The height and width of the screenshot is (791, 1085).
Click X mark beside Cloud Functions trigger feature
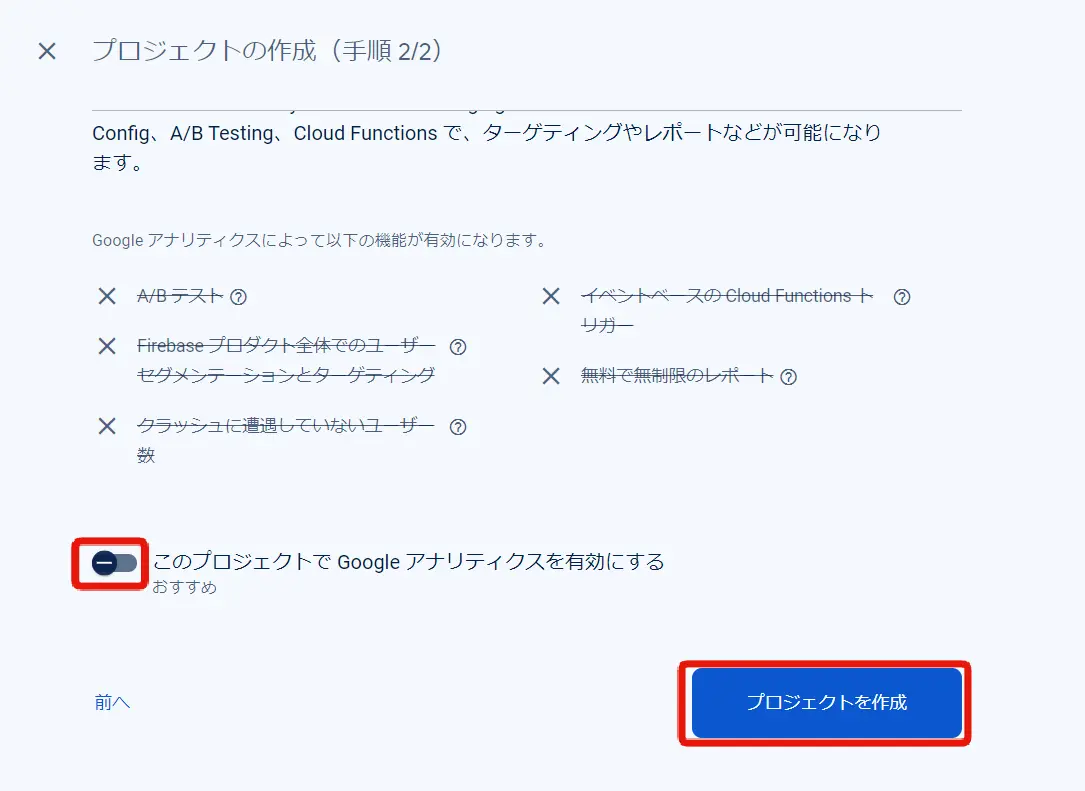[551, 296]
